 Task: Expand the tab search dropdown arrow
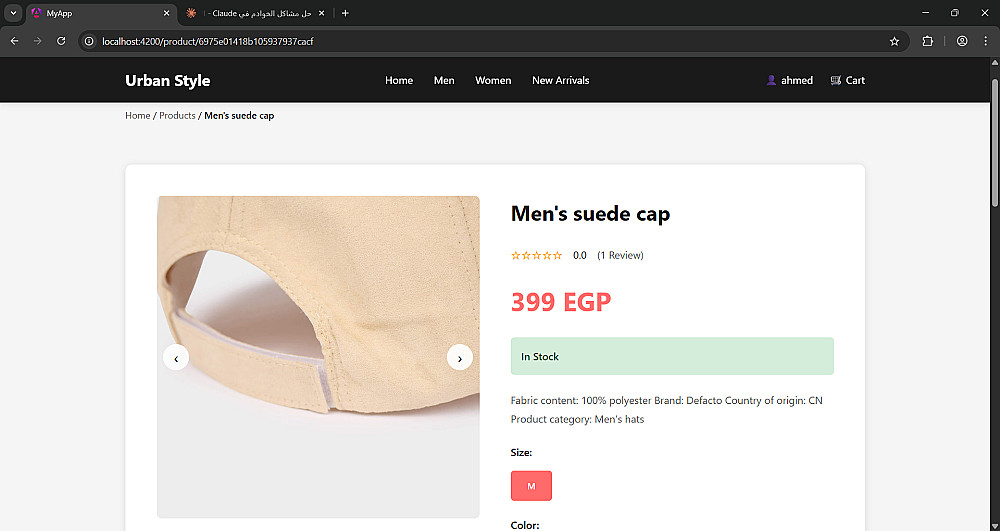(x=13, y=13)
